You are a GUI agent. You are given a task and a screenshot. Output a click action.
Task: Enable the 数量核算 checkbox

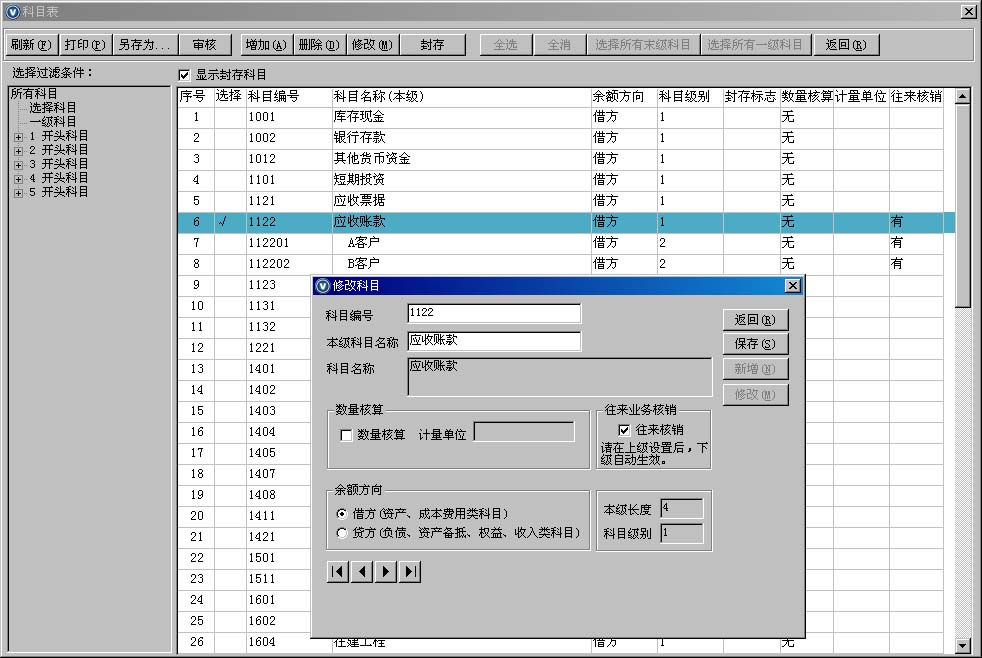click(x=347, y=435)
